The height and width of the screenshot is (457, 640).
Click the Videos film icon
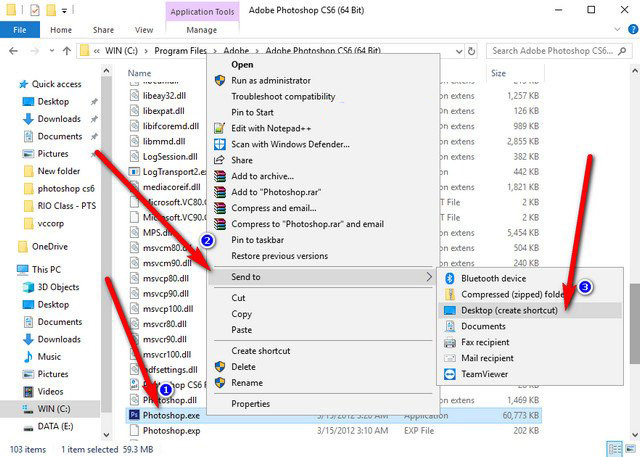point(28,392)
